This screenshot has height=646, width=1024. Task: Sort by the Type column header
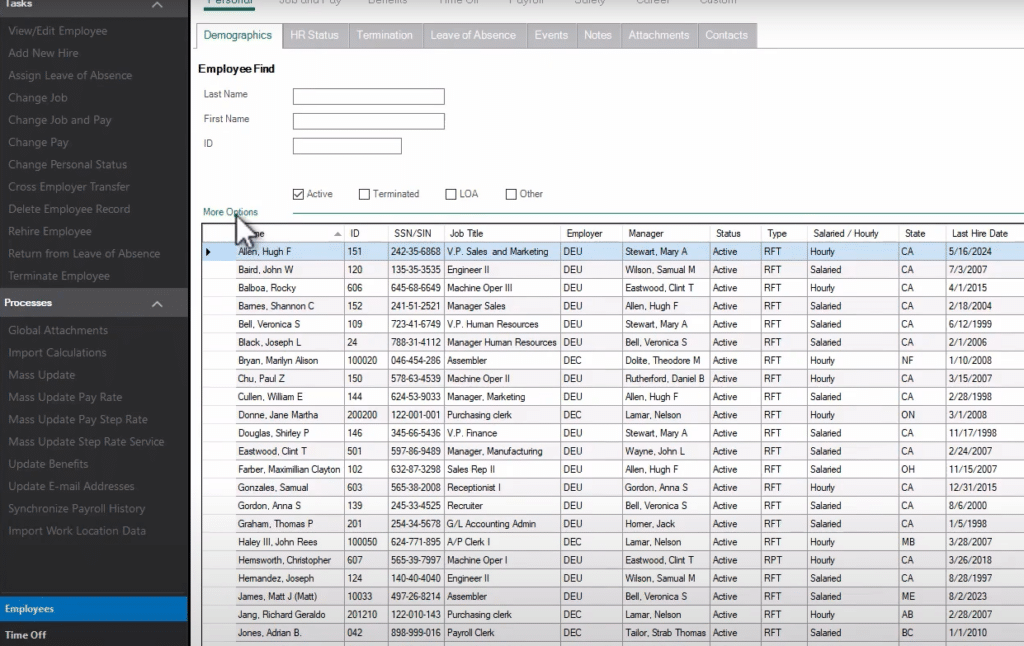point(784,233)
